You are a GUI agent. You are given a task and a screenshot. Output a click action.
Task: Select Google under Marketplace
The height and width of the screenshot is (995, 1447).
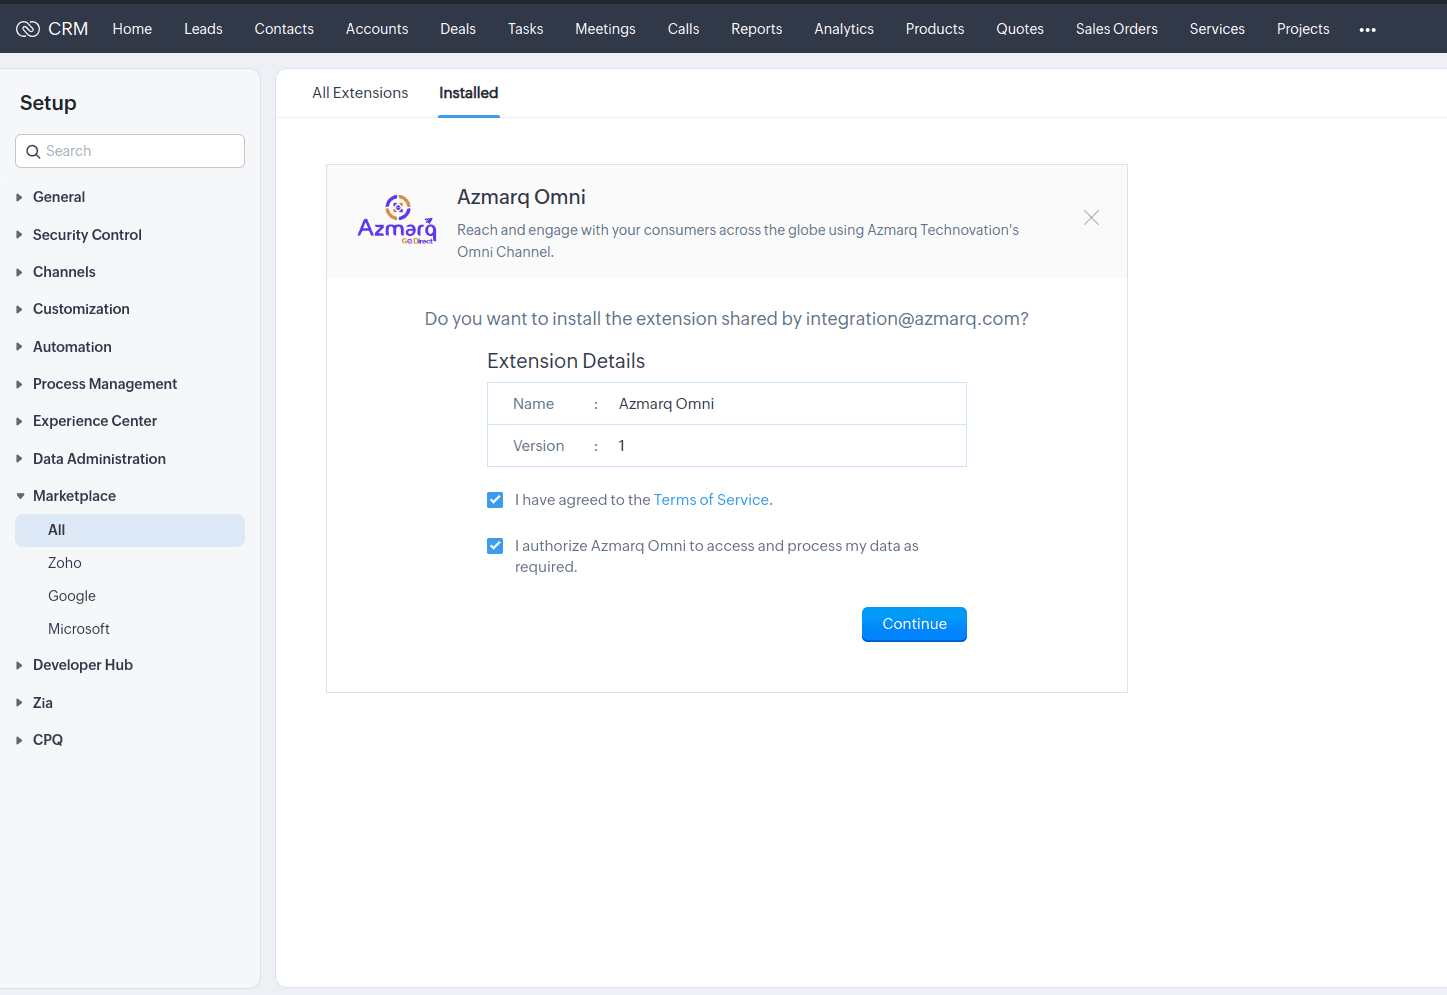[x=72, y=596]
